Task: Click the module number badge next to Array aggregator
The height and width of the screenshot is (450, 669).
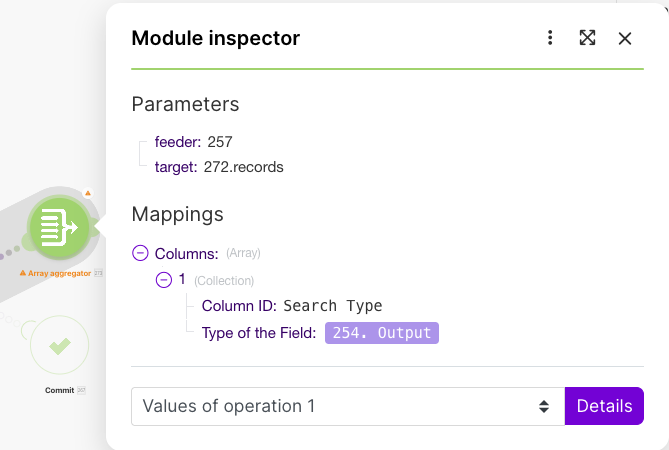Action: pyautogui.click(x=98, y=272)
